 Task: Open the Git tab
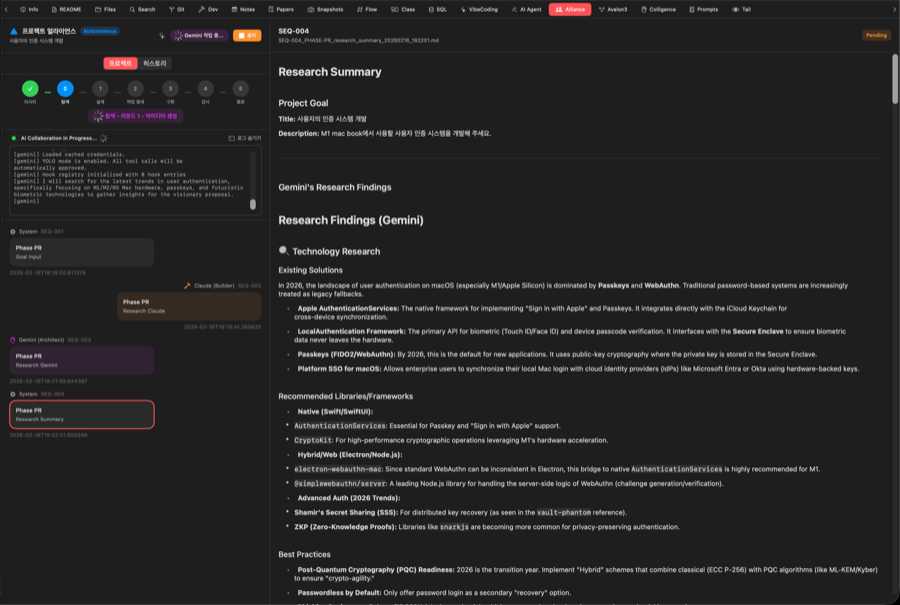click(175, 9)
